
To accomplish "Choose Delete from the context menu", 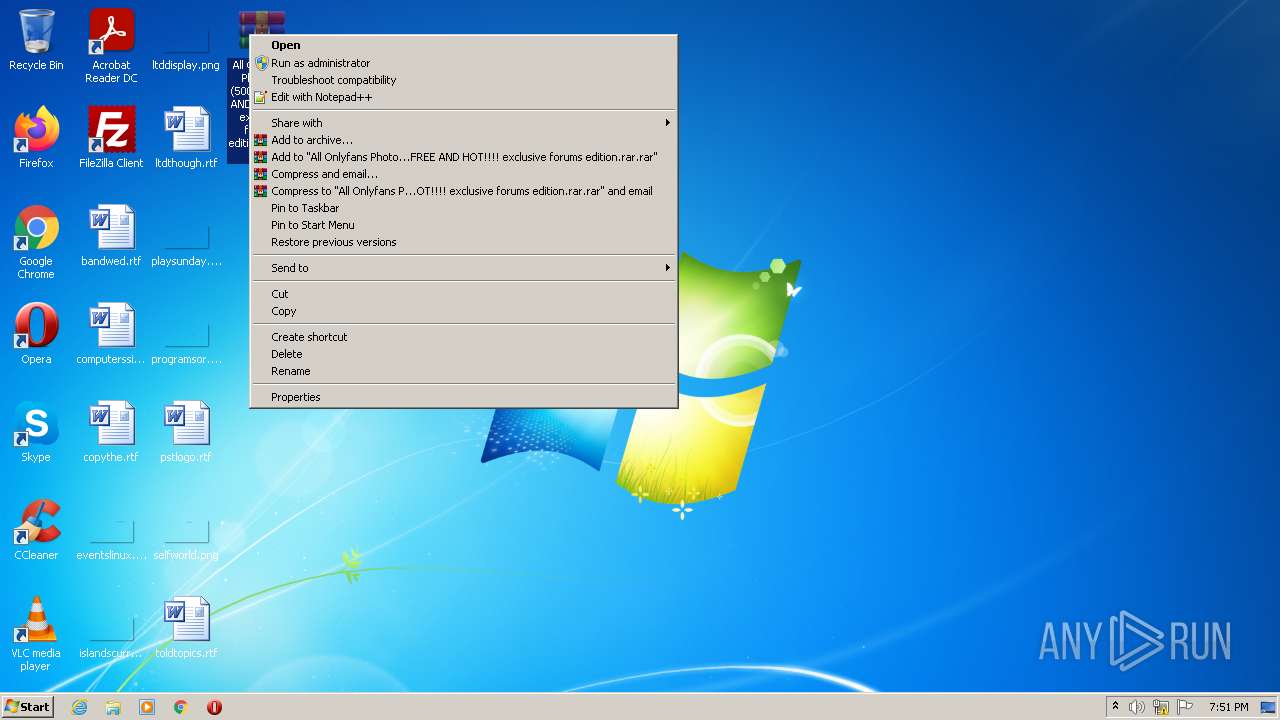I will tap(463, 354).
